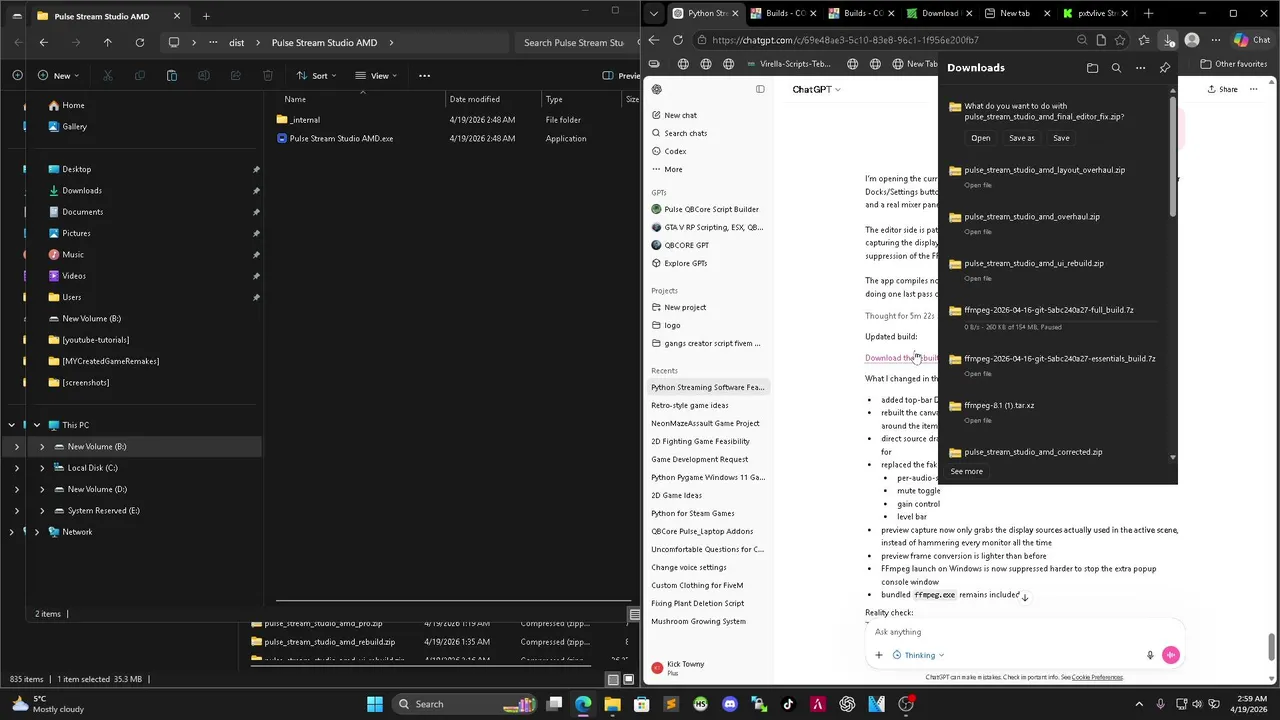Viewport: 1280px width, 720px height.
Task: Switch to pxtvlive Edge tab
Action: (x=1096, y=14)
